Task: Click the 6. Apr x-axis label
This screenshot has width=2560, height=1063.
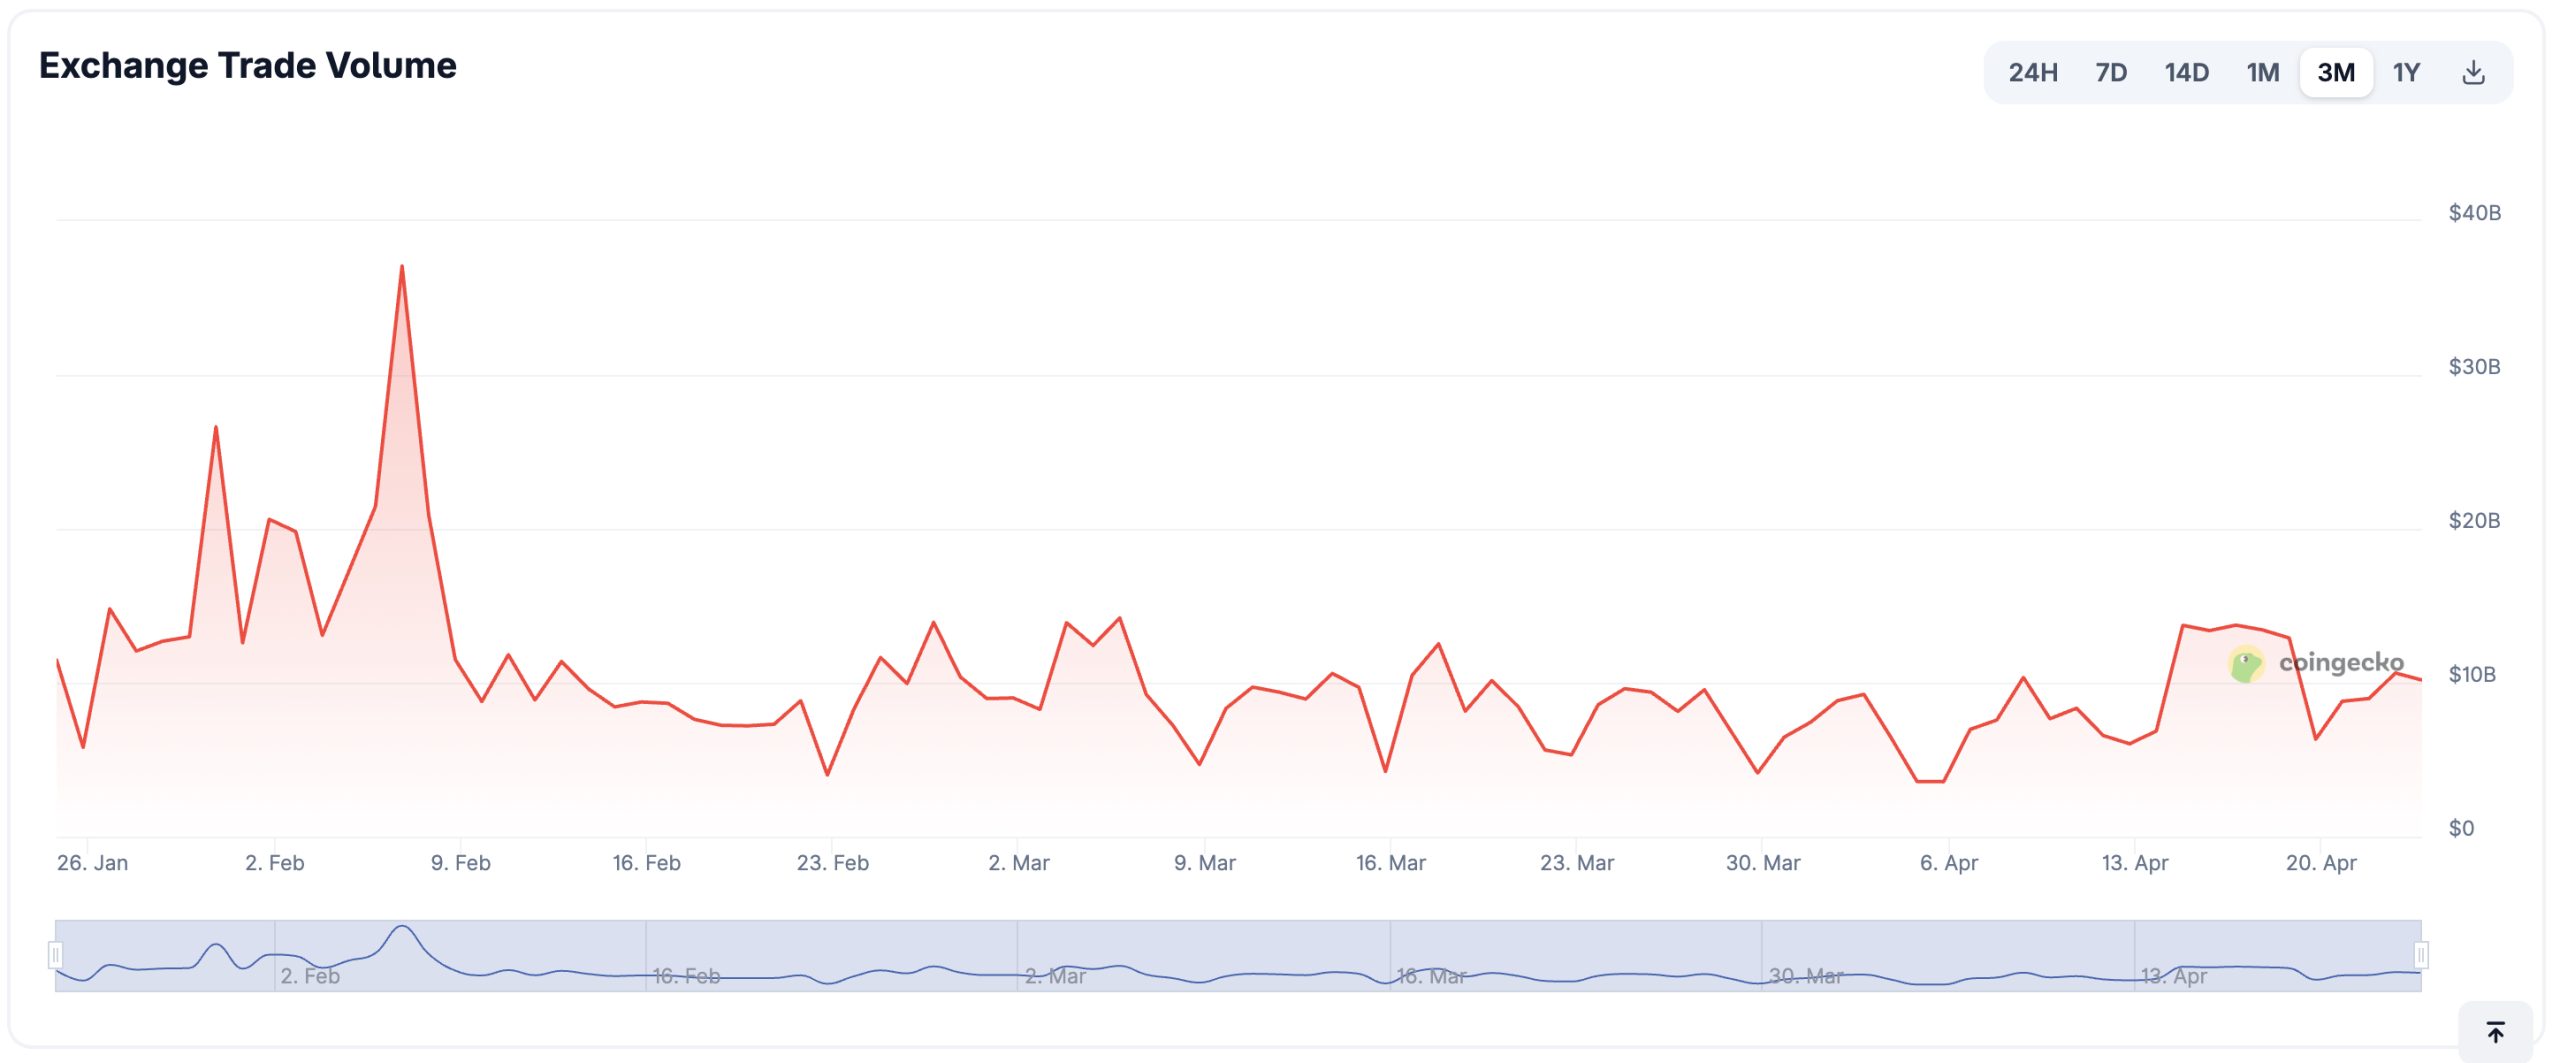Action: pyautogui.click(x=1948, y=863)
